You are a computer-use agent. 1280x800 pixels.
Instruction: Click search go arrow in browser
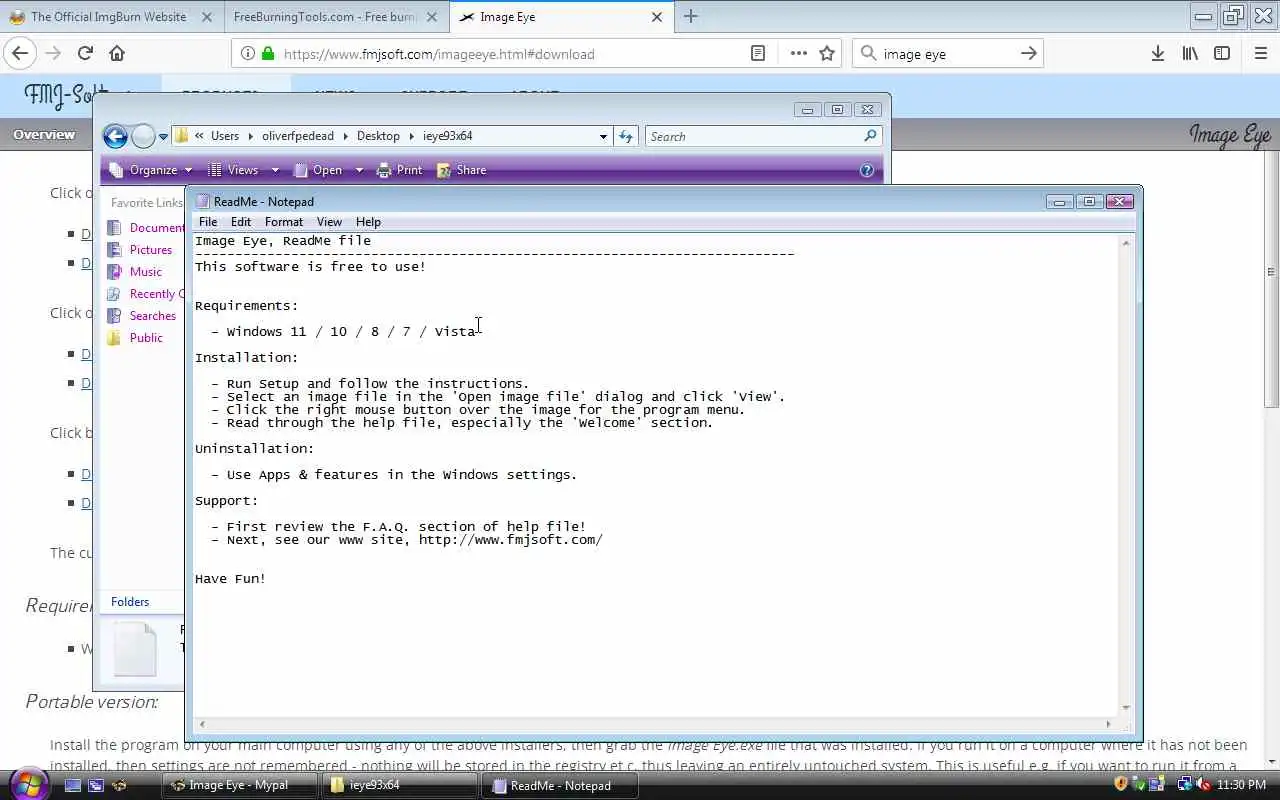[1028, 54]
